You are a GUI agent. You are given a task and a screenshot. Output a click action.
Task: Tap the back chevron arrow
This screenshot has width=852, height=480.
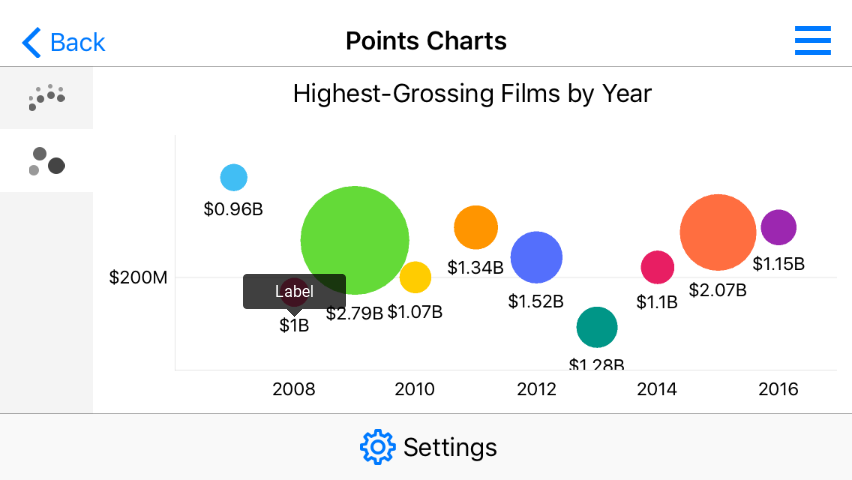tap(32, 42)
